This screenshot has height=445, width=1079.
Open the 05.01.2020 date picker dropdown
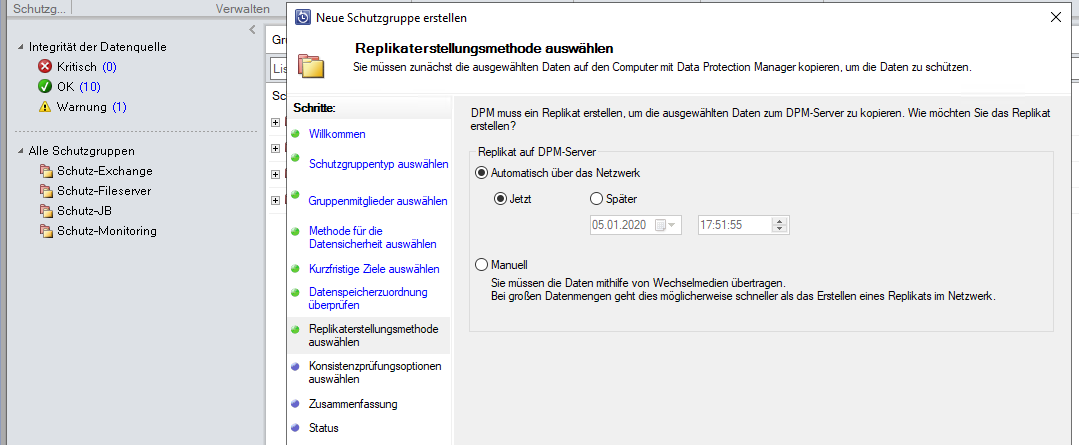click(673, 225)
